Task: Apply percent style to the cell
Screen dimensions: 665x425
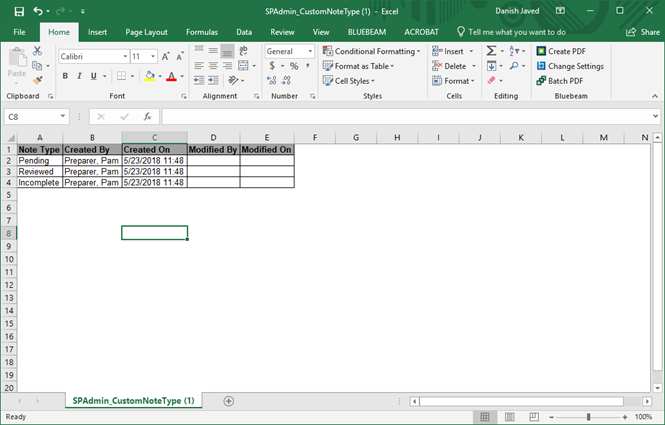Action: pyautogui.click(x=293, y=66)
